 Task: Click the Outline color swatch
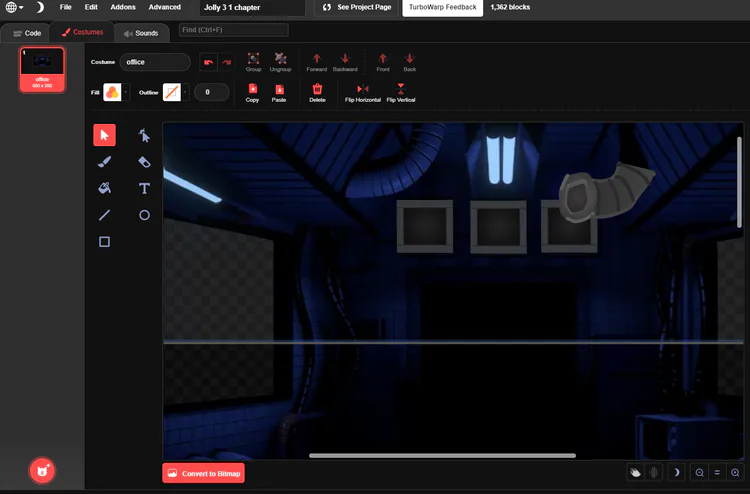point(172,92)
